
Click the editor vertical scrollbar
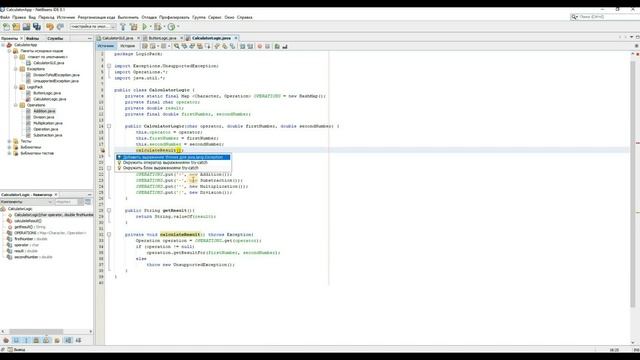633,184
